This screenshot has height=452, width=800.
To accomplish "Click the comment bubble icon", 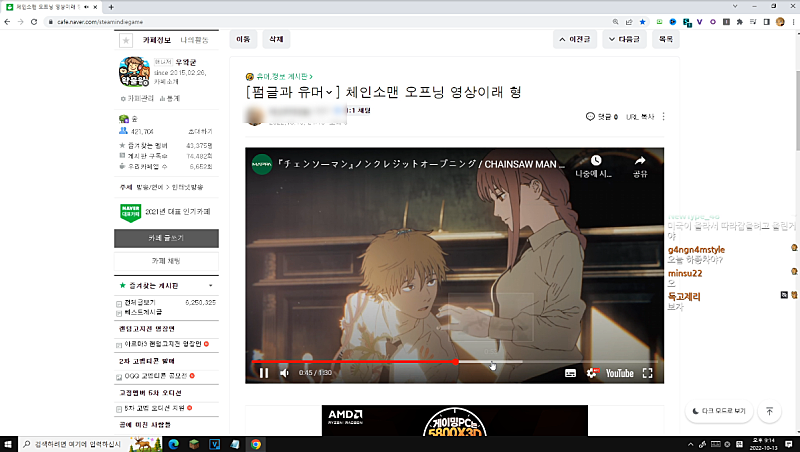I will pos(590,117).
